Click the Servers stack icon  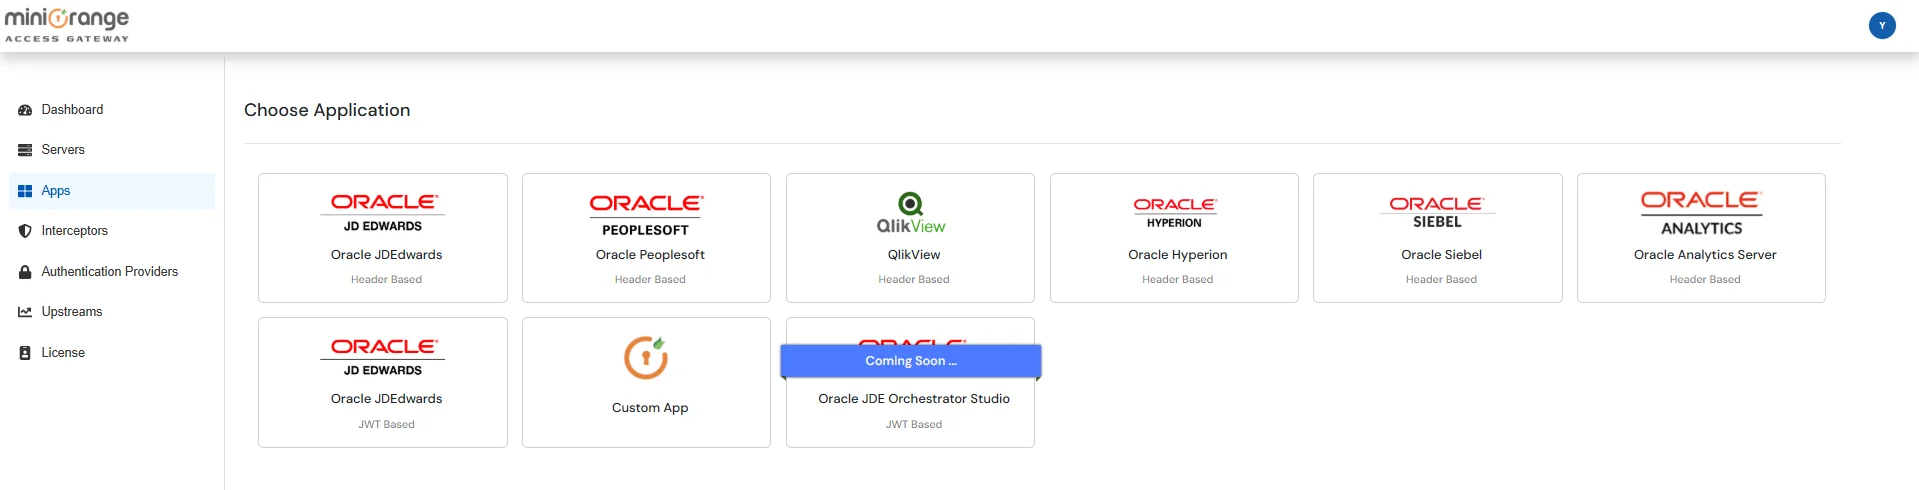[25, 150]
